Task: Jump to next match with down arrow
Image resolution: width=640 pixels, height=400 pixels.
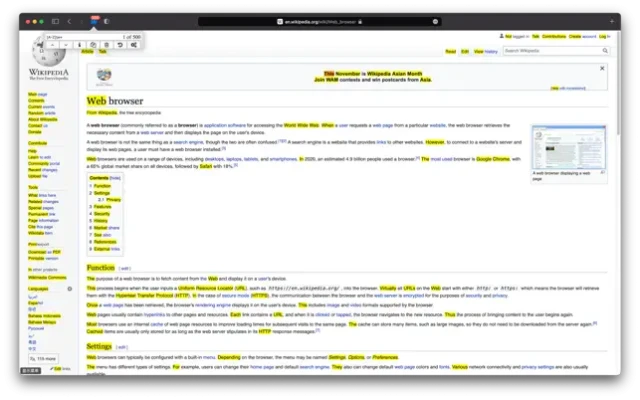Action: coord(66,45)
